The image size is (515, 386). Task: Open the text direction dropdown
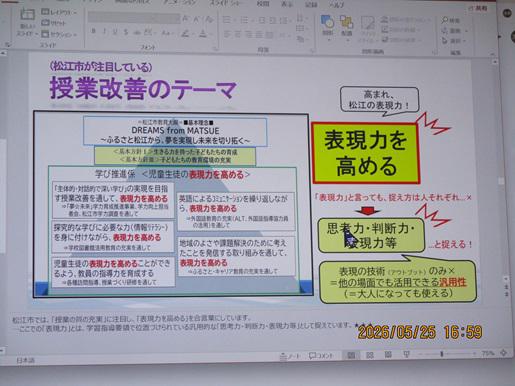(301, 18)
